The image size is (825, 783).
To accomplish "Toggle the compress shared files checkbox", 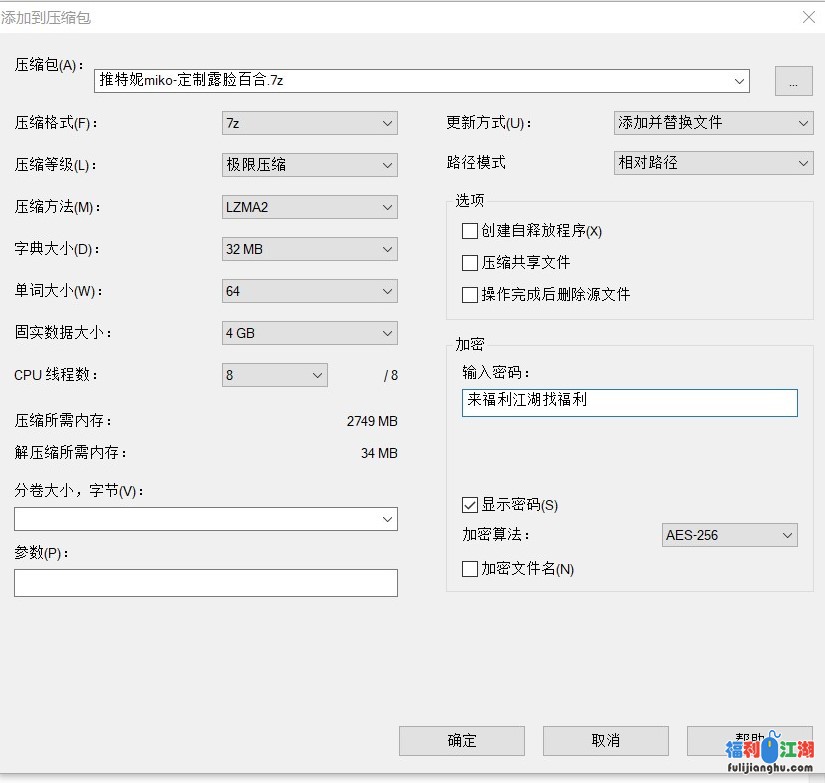I will tap(470, 263).
